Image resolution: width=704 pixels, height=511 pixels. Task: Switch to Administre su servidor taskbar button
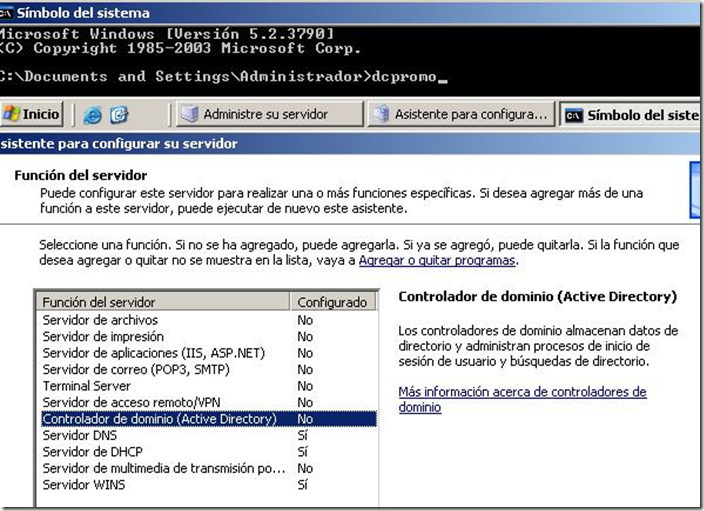pos(269,114)
